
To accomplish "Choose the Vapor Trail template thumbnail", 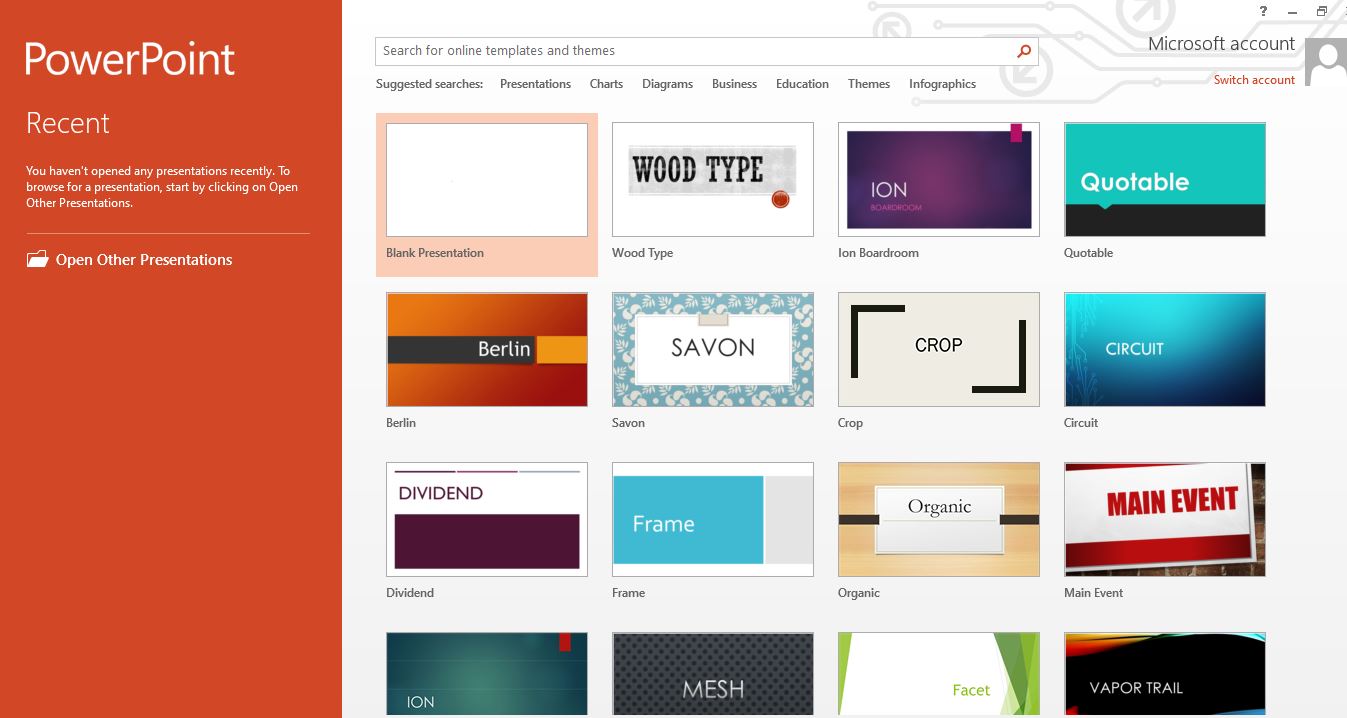I will click(1165, 675).
